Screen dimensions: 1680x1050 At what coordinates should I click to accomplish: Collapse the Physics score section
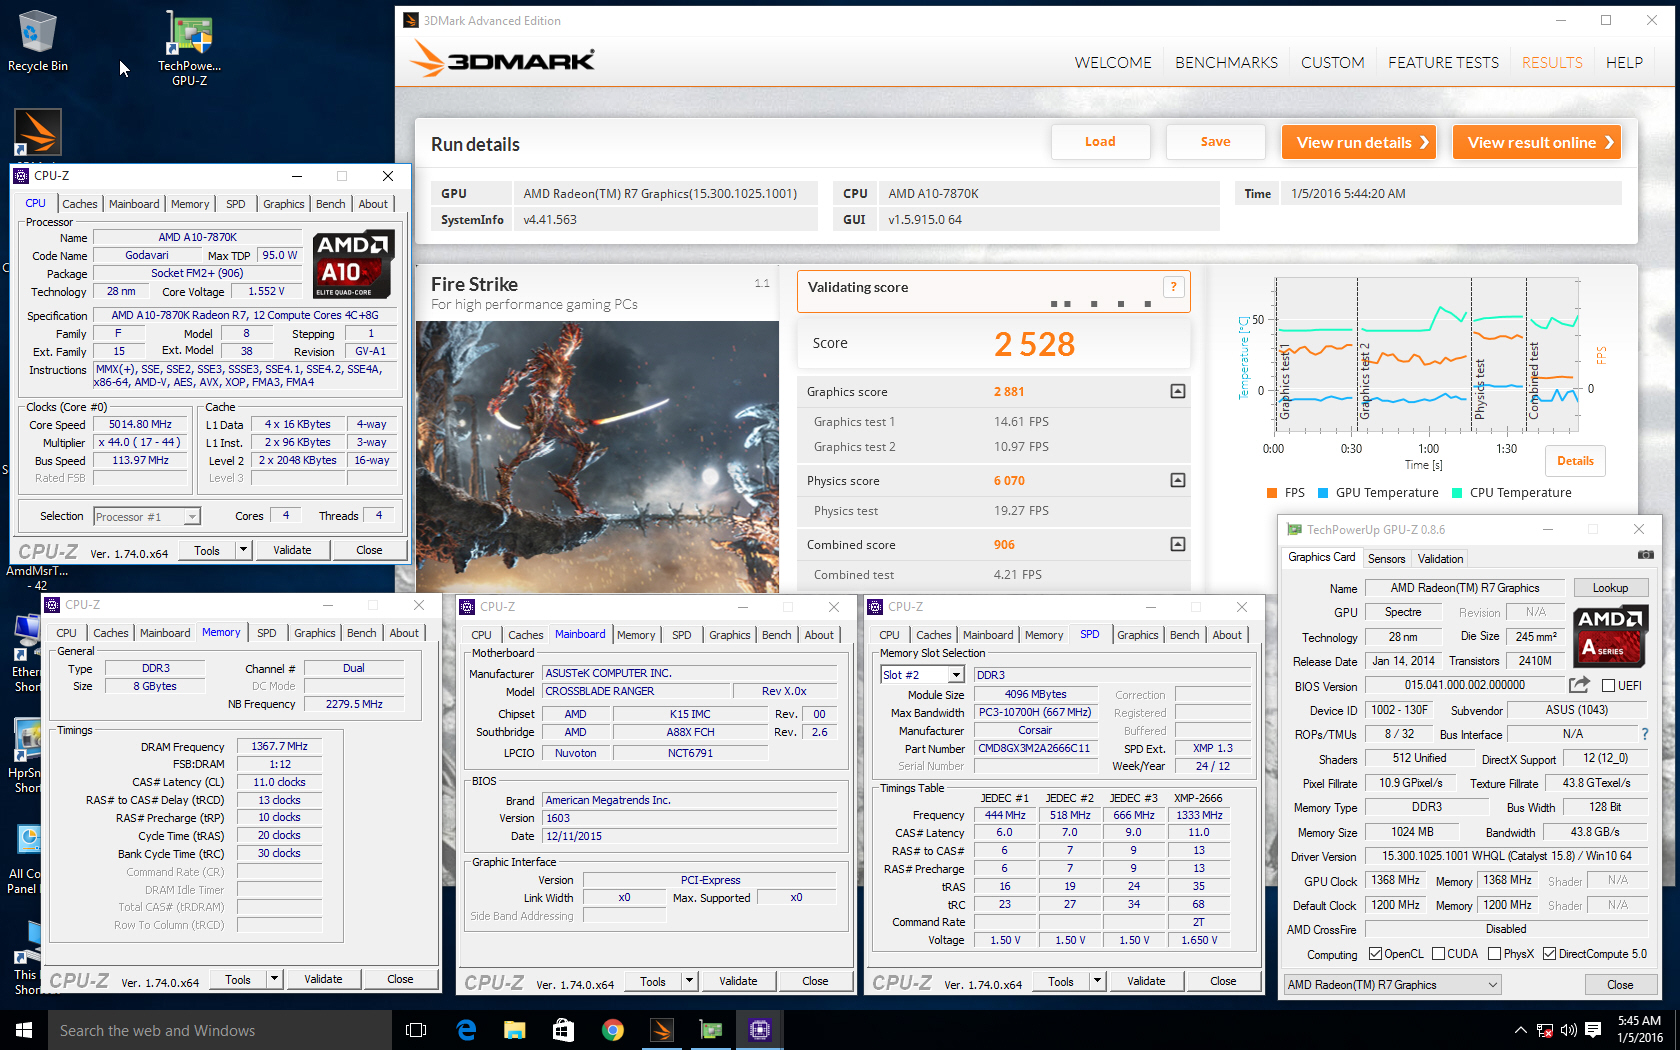(1178, 480)
